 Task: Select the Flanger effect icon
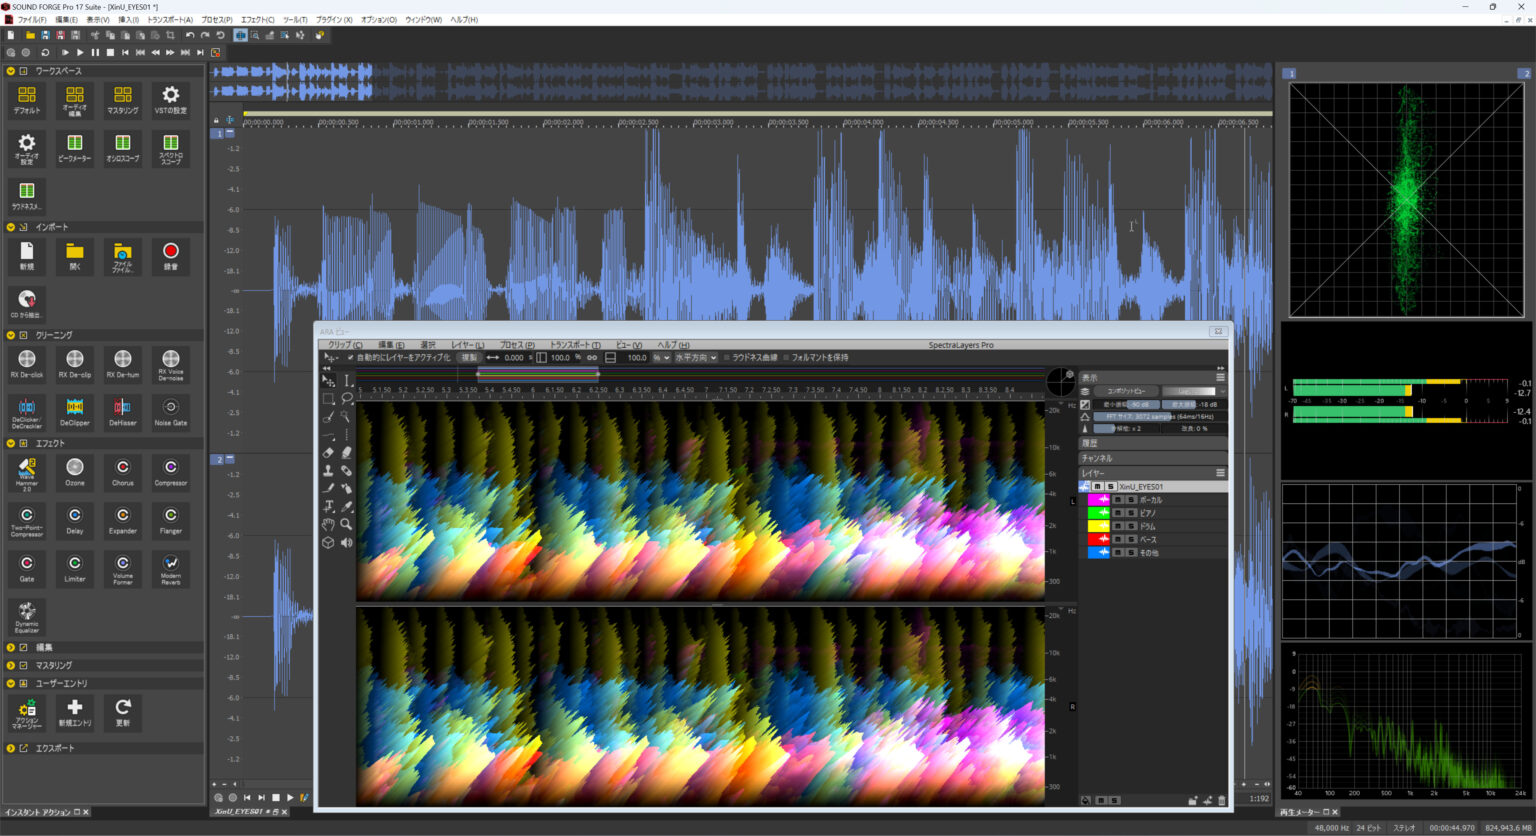tap(170, 519)
